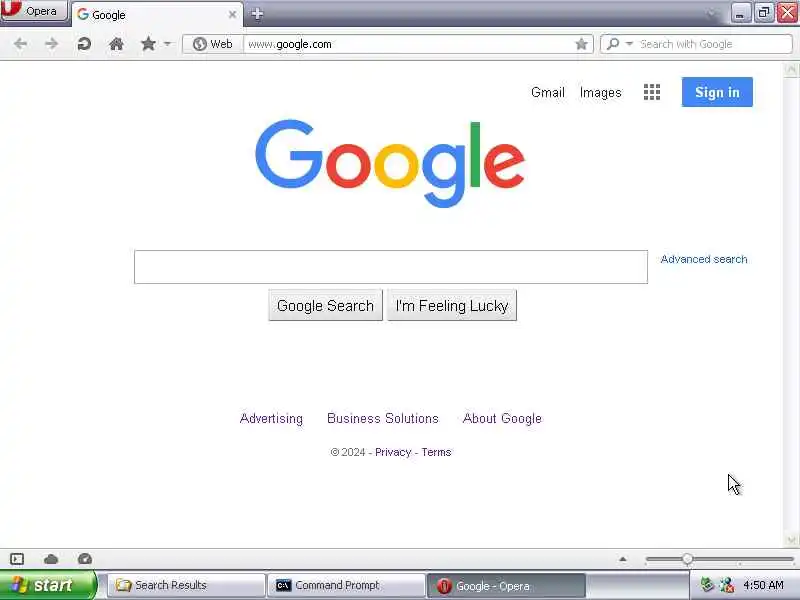
Task: Open the Advertising link
Action: point(271,418)
